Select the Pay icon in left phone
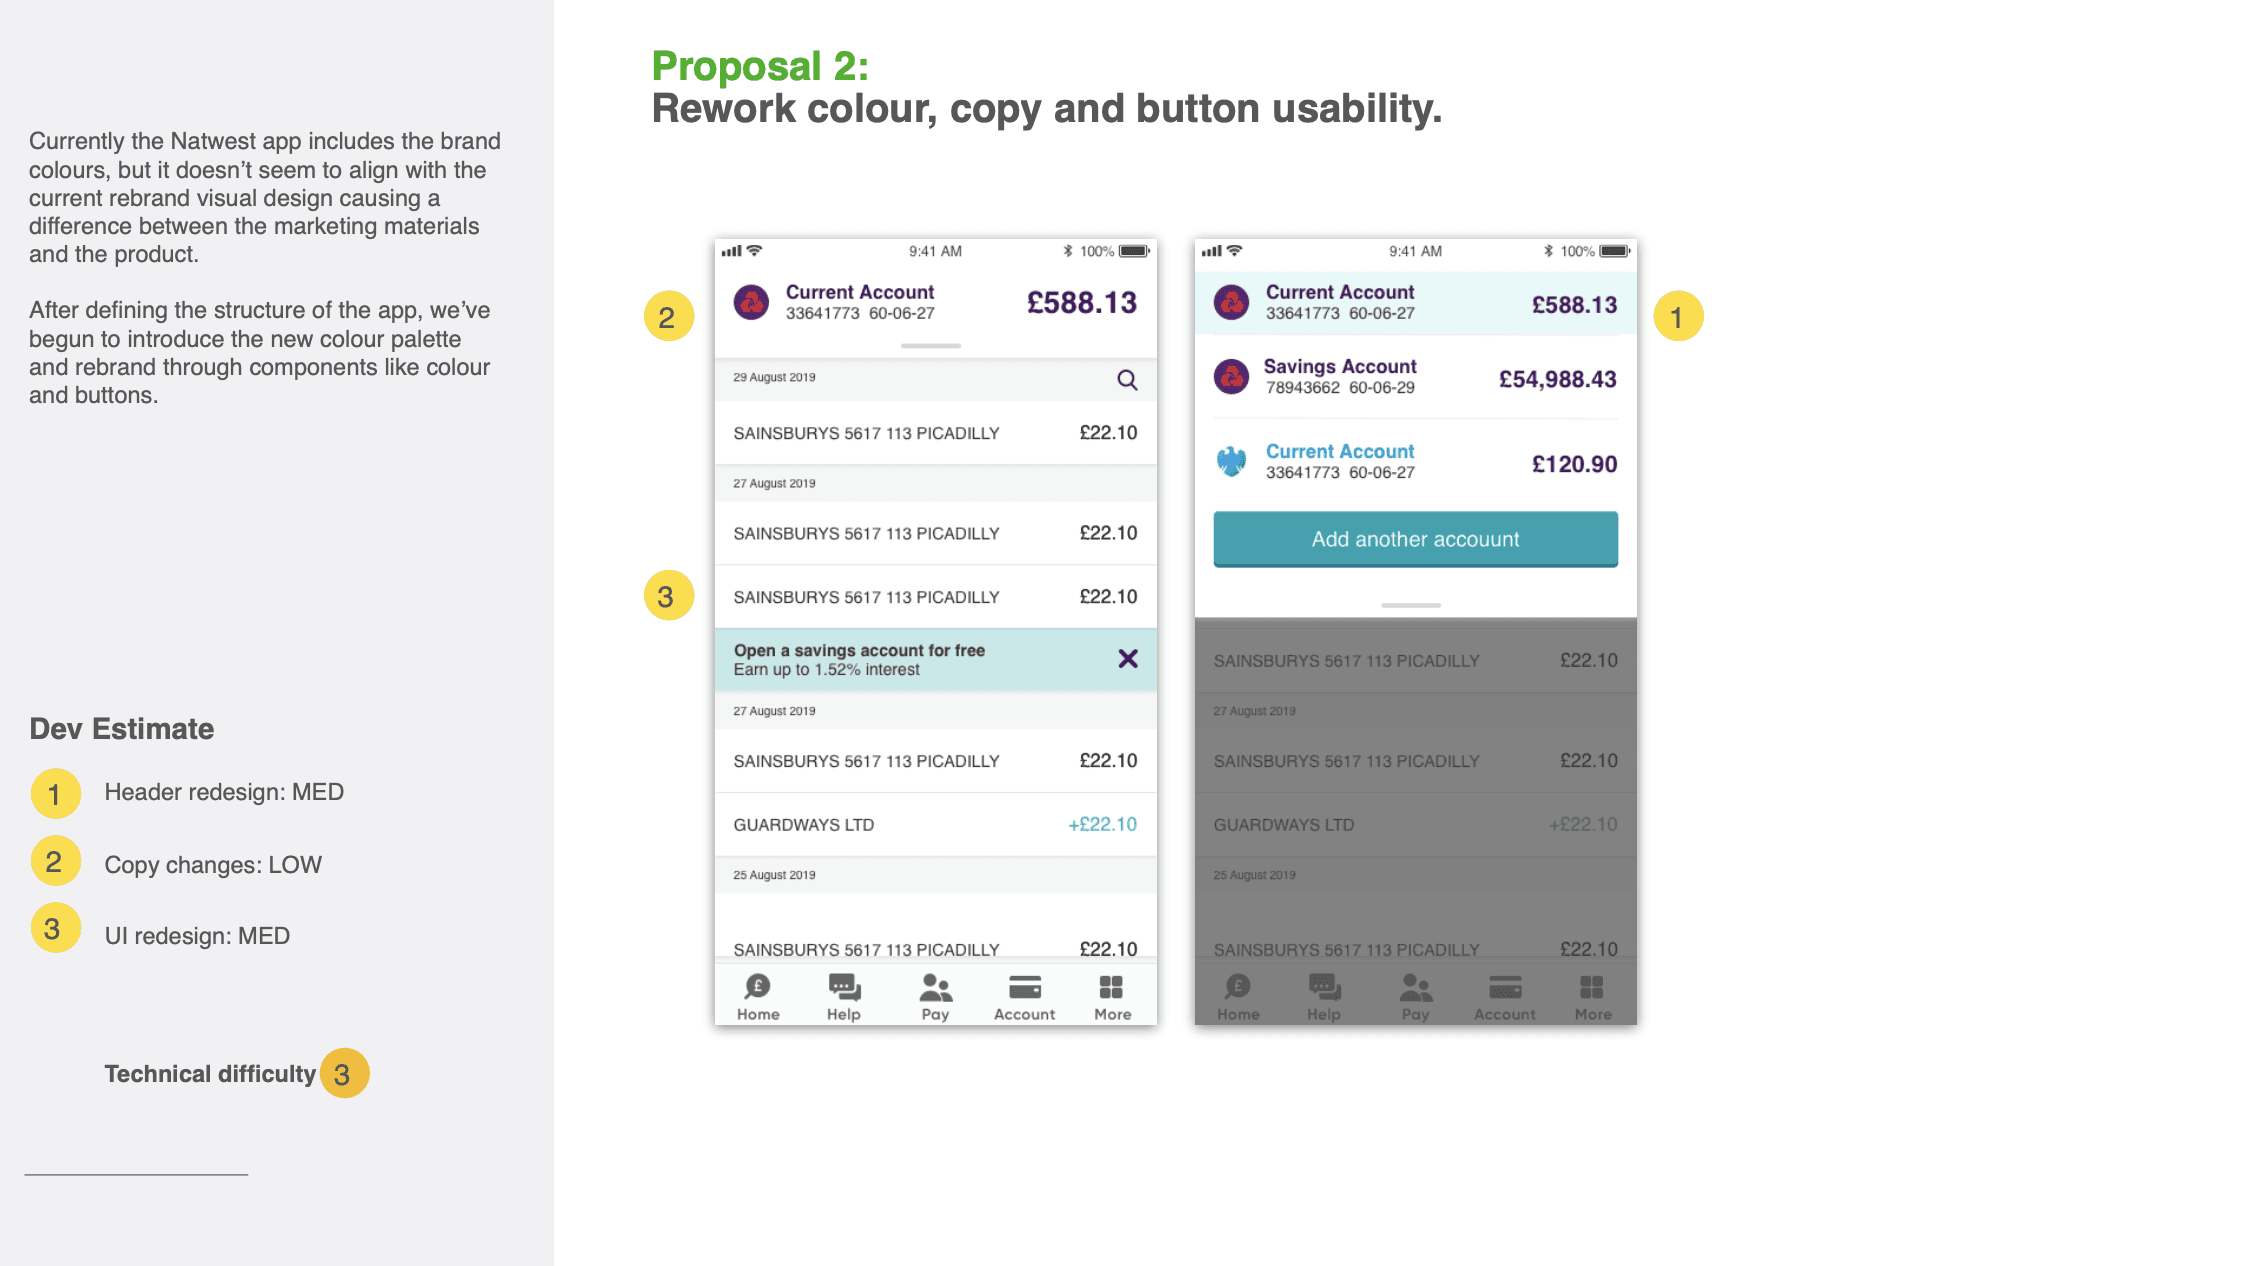2256x1266 pixels. (936, 997)
